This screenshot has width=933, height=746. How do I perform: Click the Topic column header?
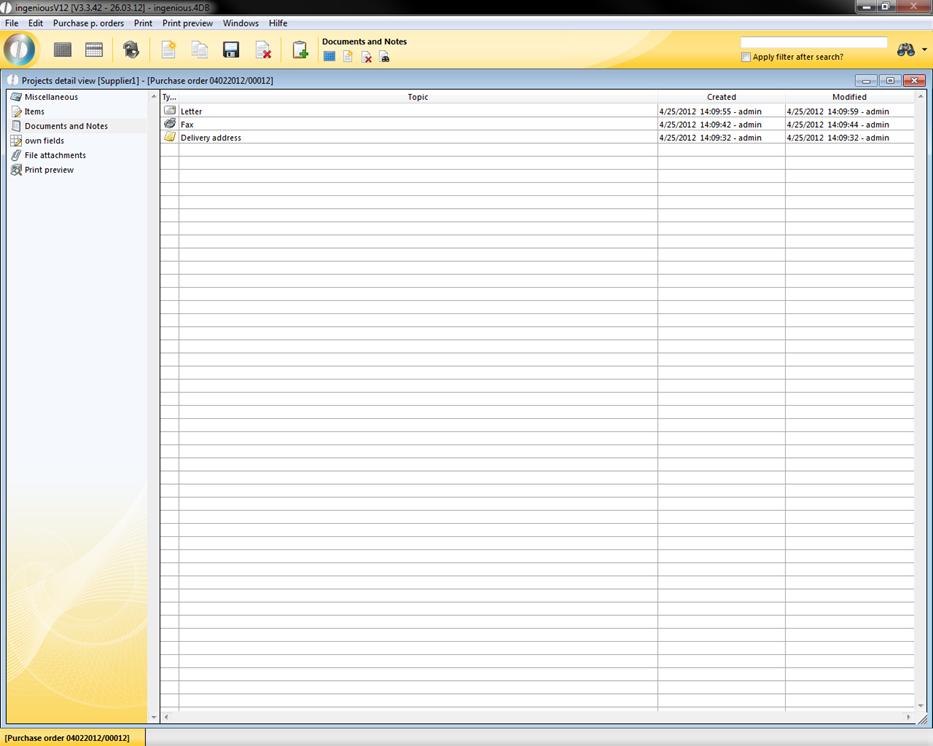[417, 97]
